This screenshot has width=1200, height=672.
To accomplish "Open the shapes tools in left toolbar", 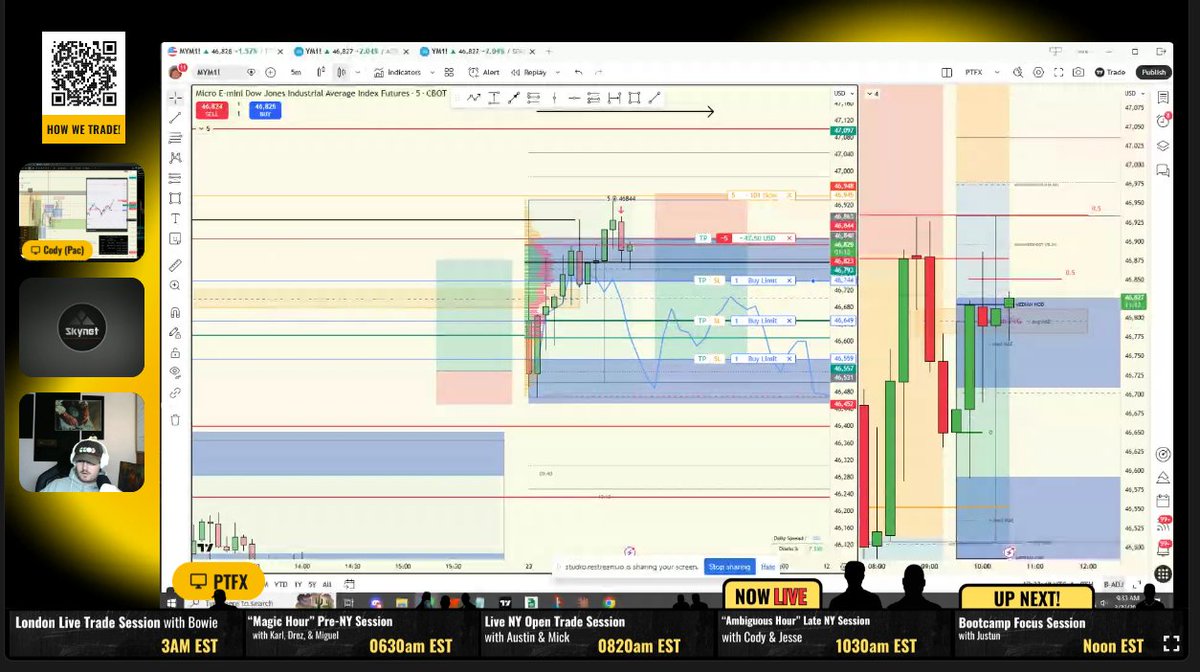I will 175,198.
